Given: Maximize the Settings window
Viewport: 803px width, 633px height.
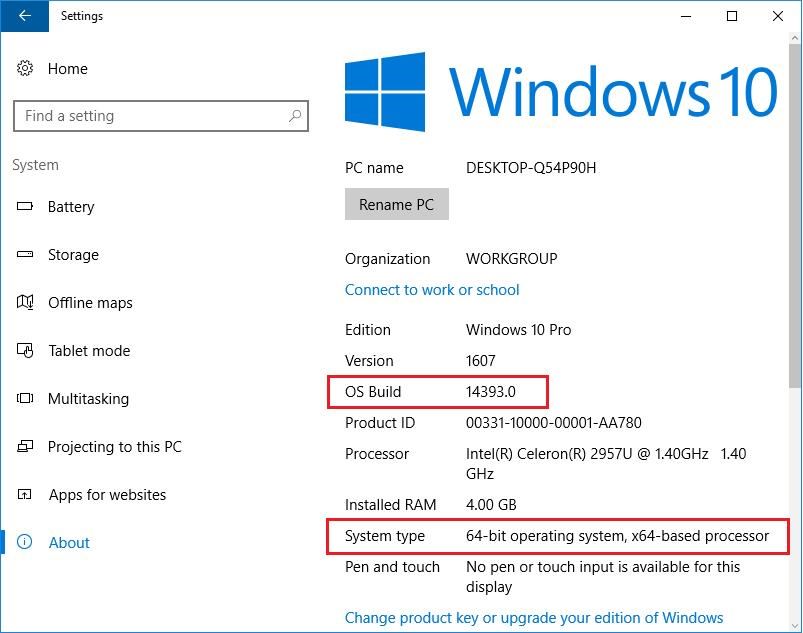Looking at the screenshot, I should tap(732, 16).
